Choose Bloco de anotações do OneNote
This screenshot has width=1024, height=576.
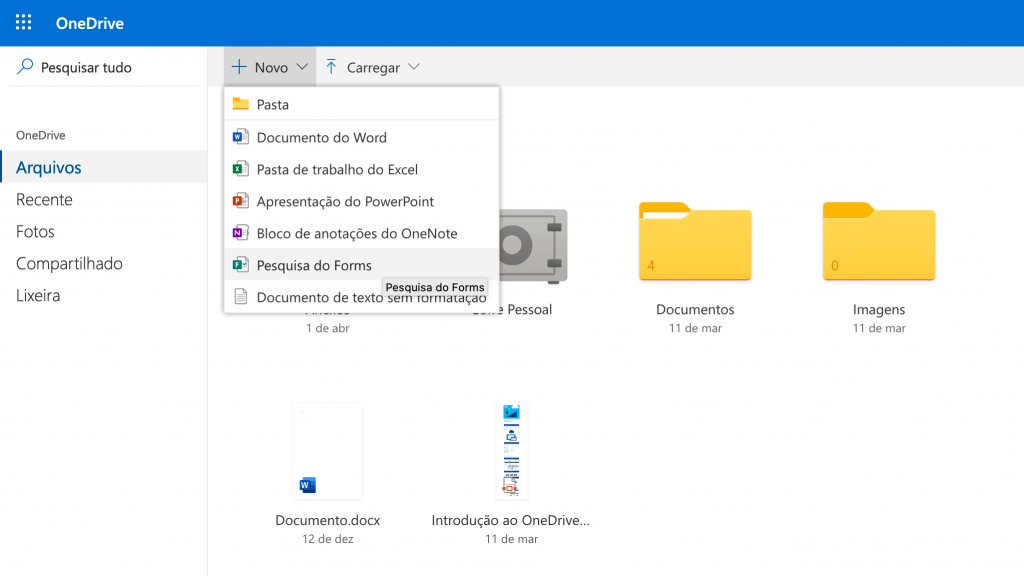click(361, 233)
